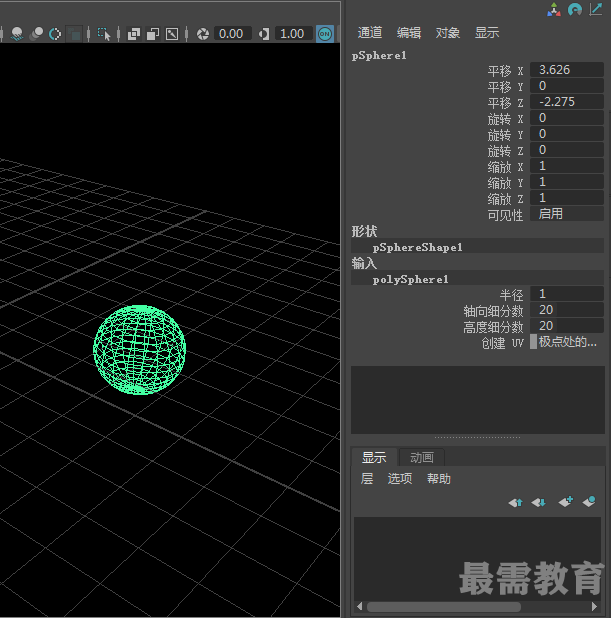This screenshot has width=611, height=618.
Task: Switch to the 显示 layer tab
Action: (x=374, y=458)
